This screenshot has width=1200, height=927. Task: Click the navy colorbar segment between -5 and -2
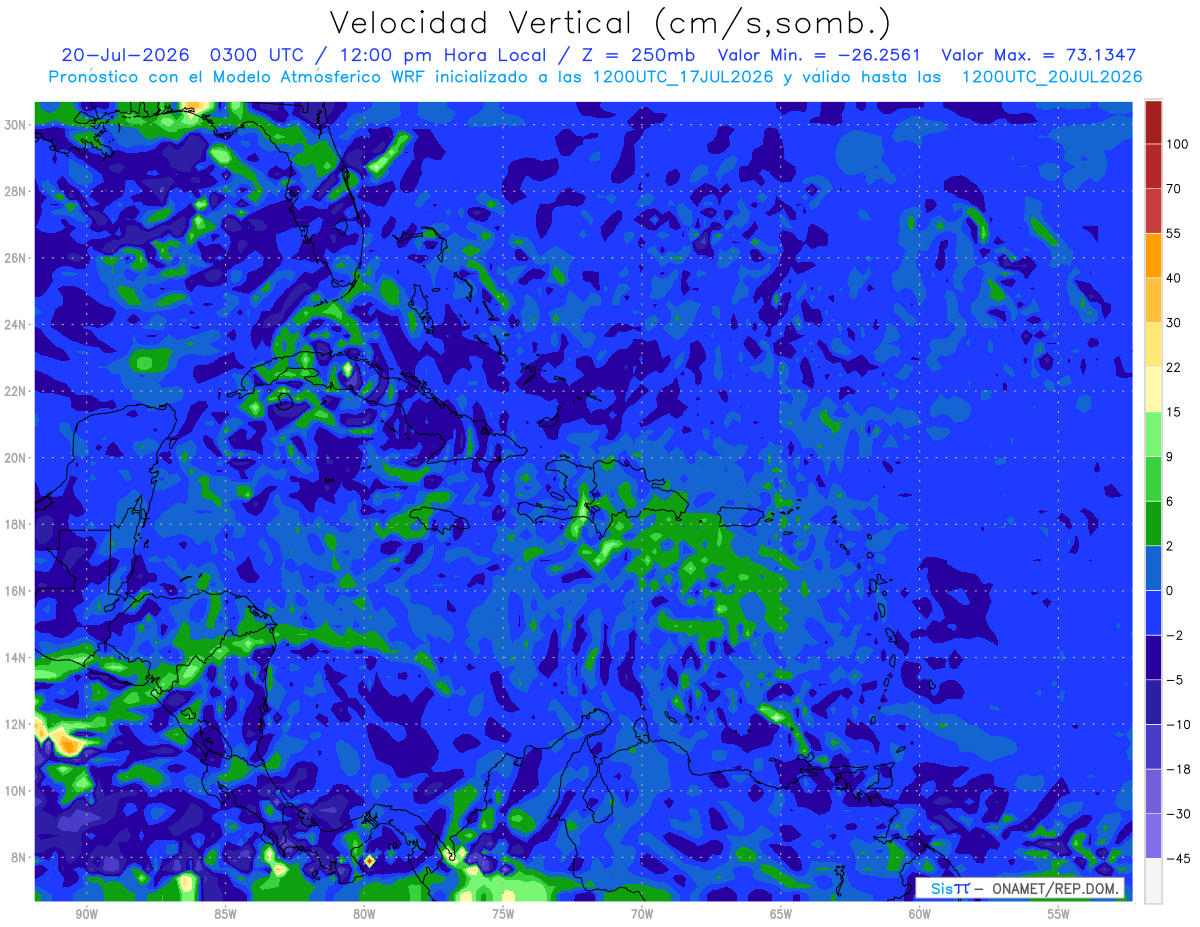1153,656
